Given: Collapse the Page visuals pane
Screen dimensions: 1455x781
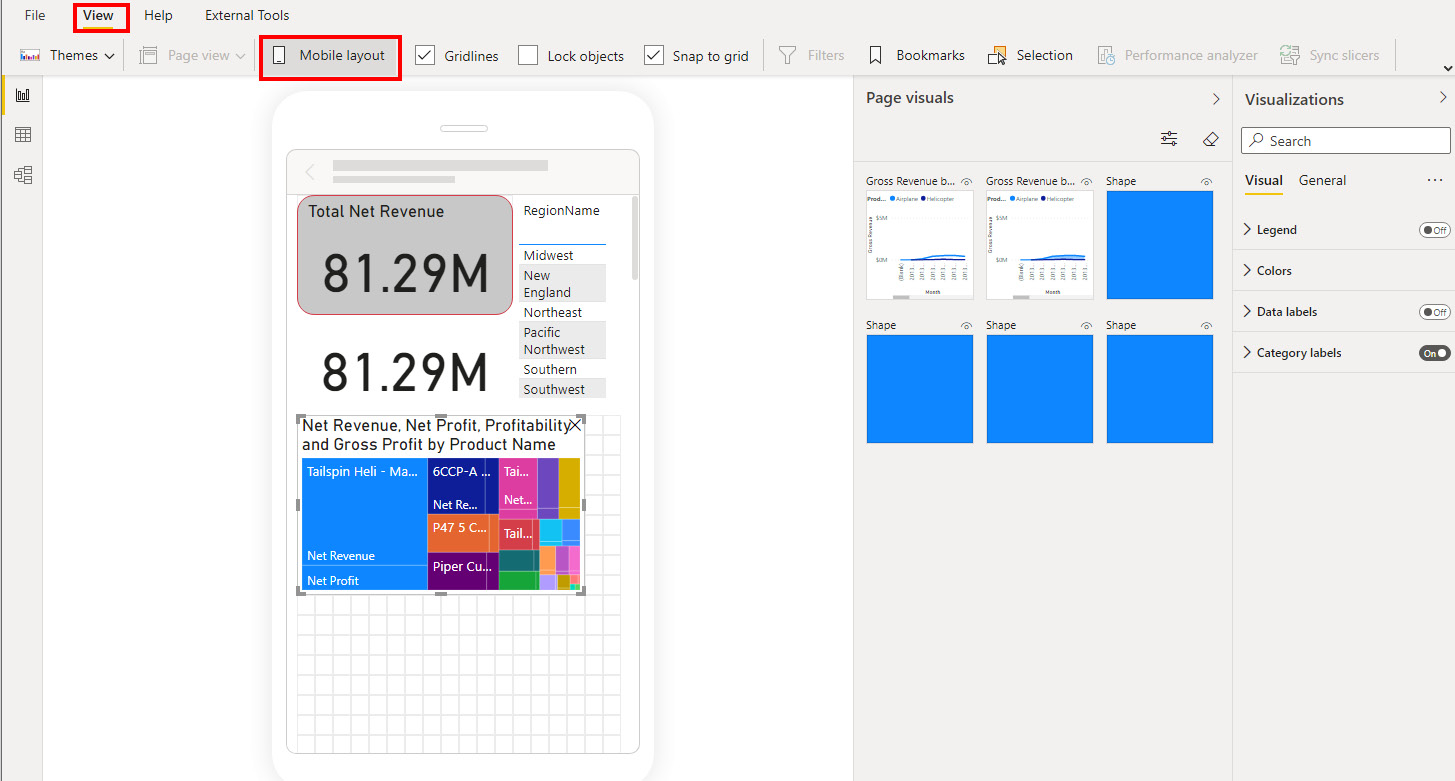Looking at the screenshot, I should pos(1216,99).
